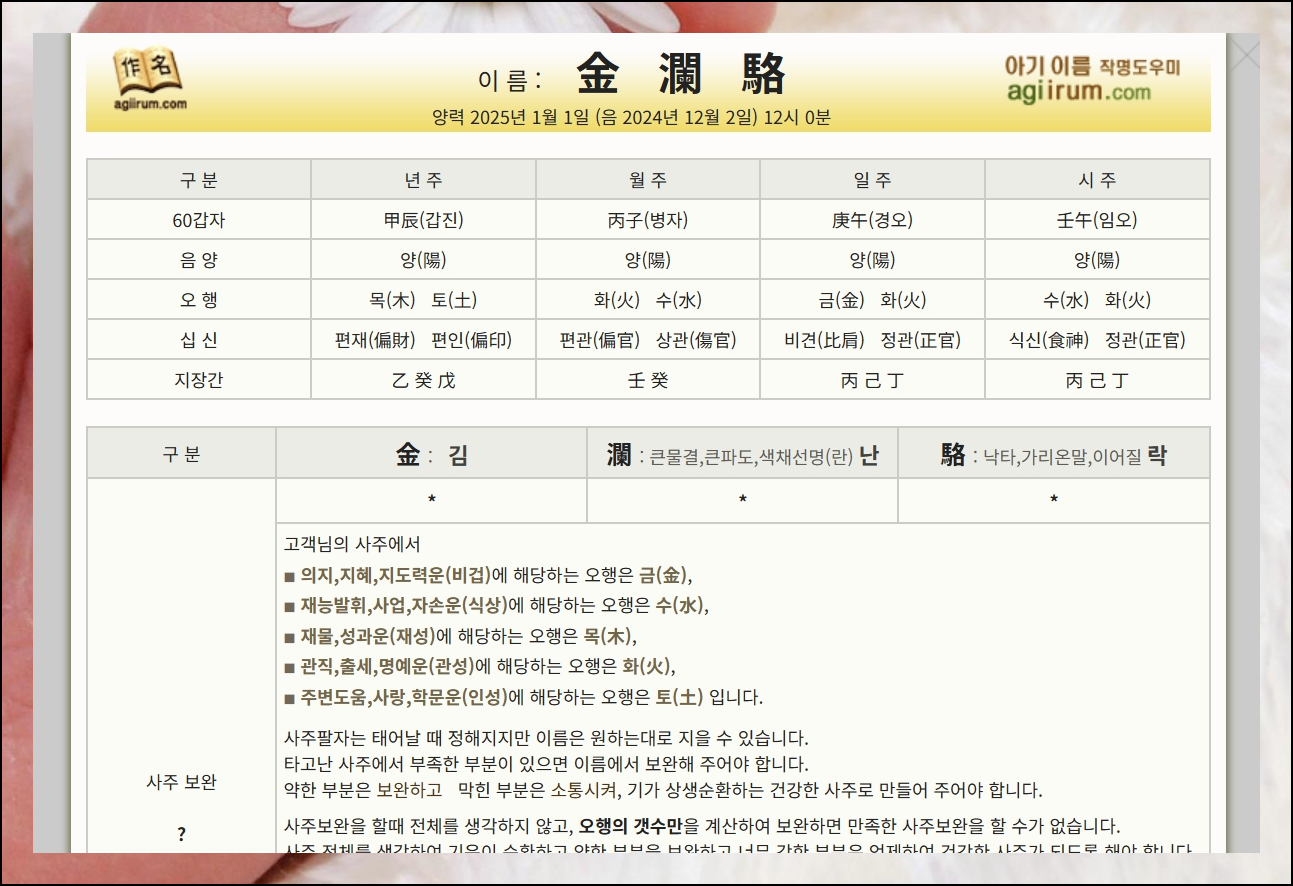The height and width of the screenshot is (886, 1293).
Task: Select the 오행 row label
Action: 199,300
